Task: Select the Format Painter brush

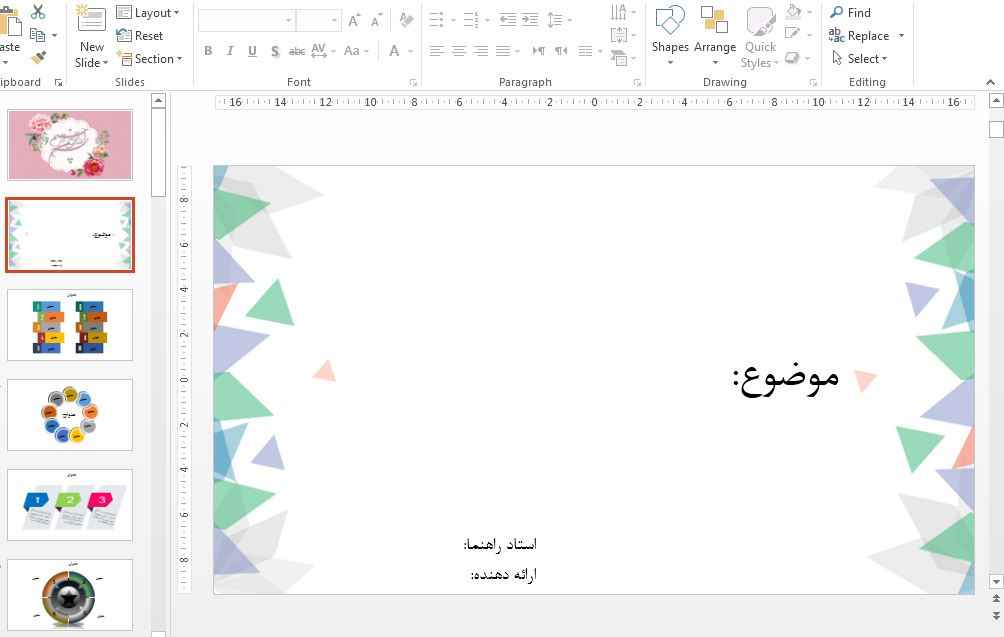Action: click(x=38, y=58)
